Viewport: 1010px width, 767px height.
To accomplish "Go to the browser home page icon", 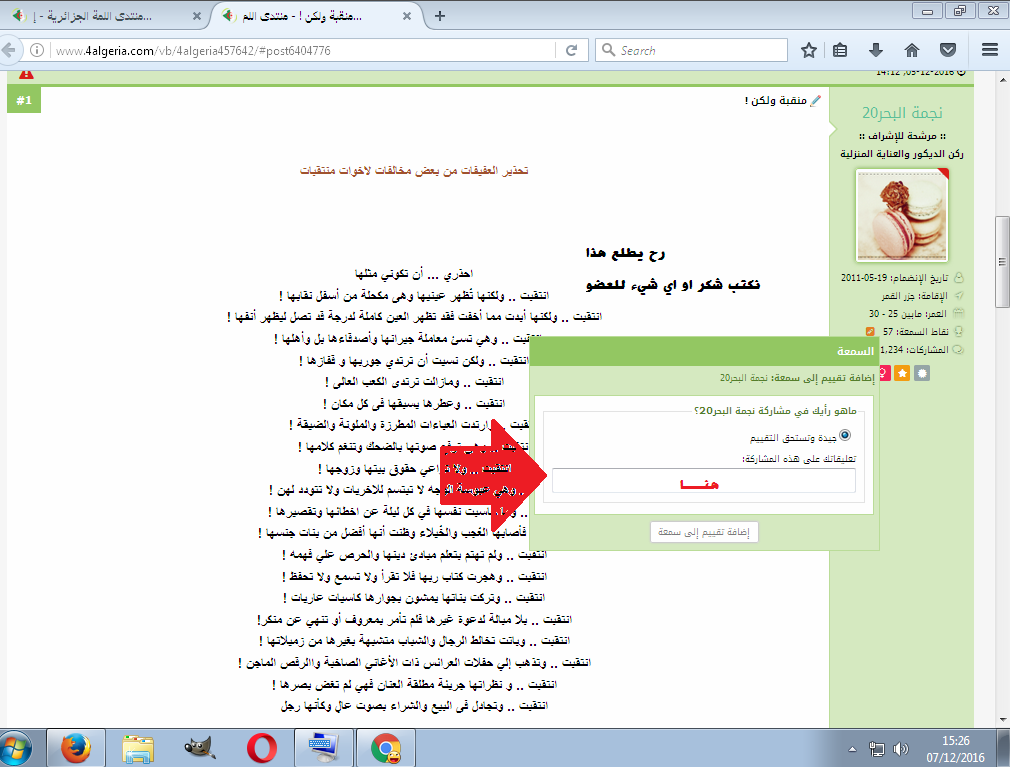I will (911, 50).
